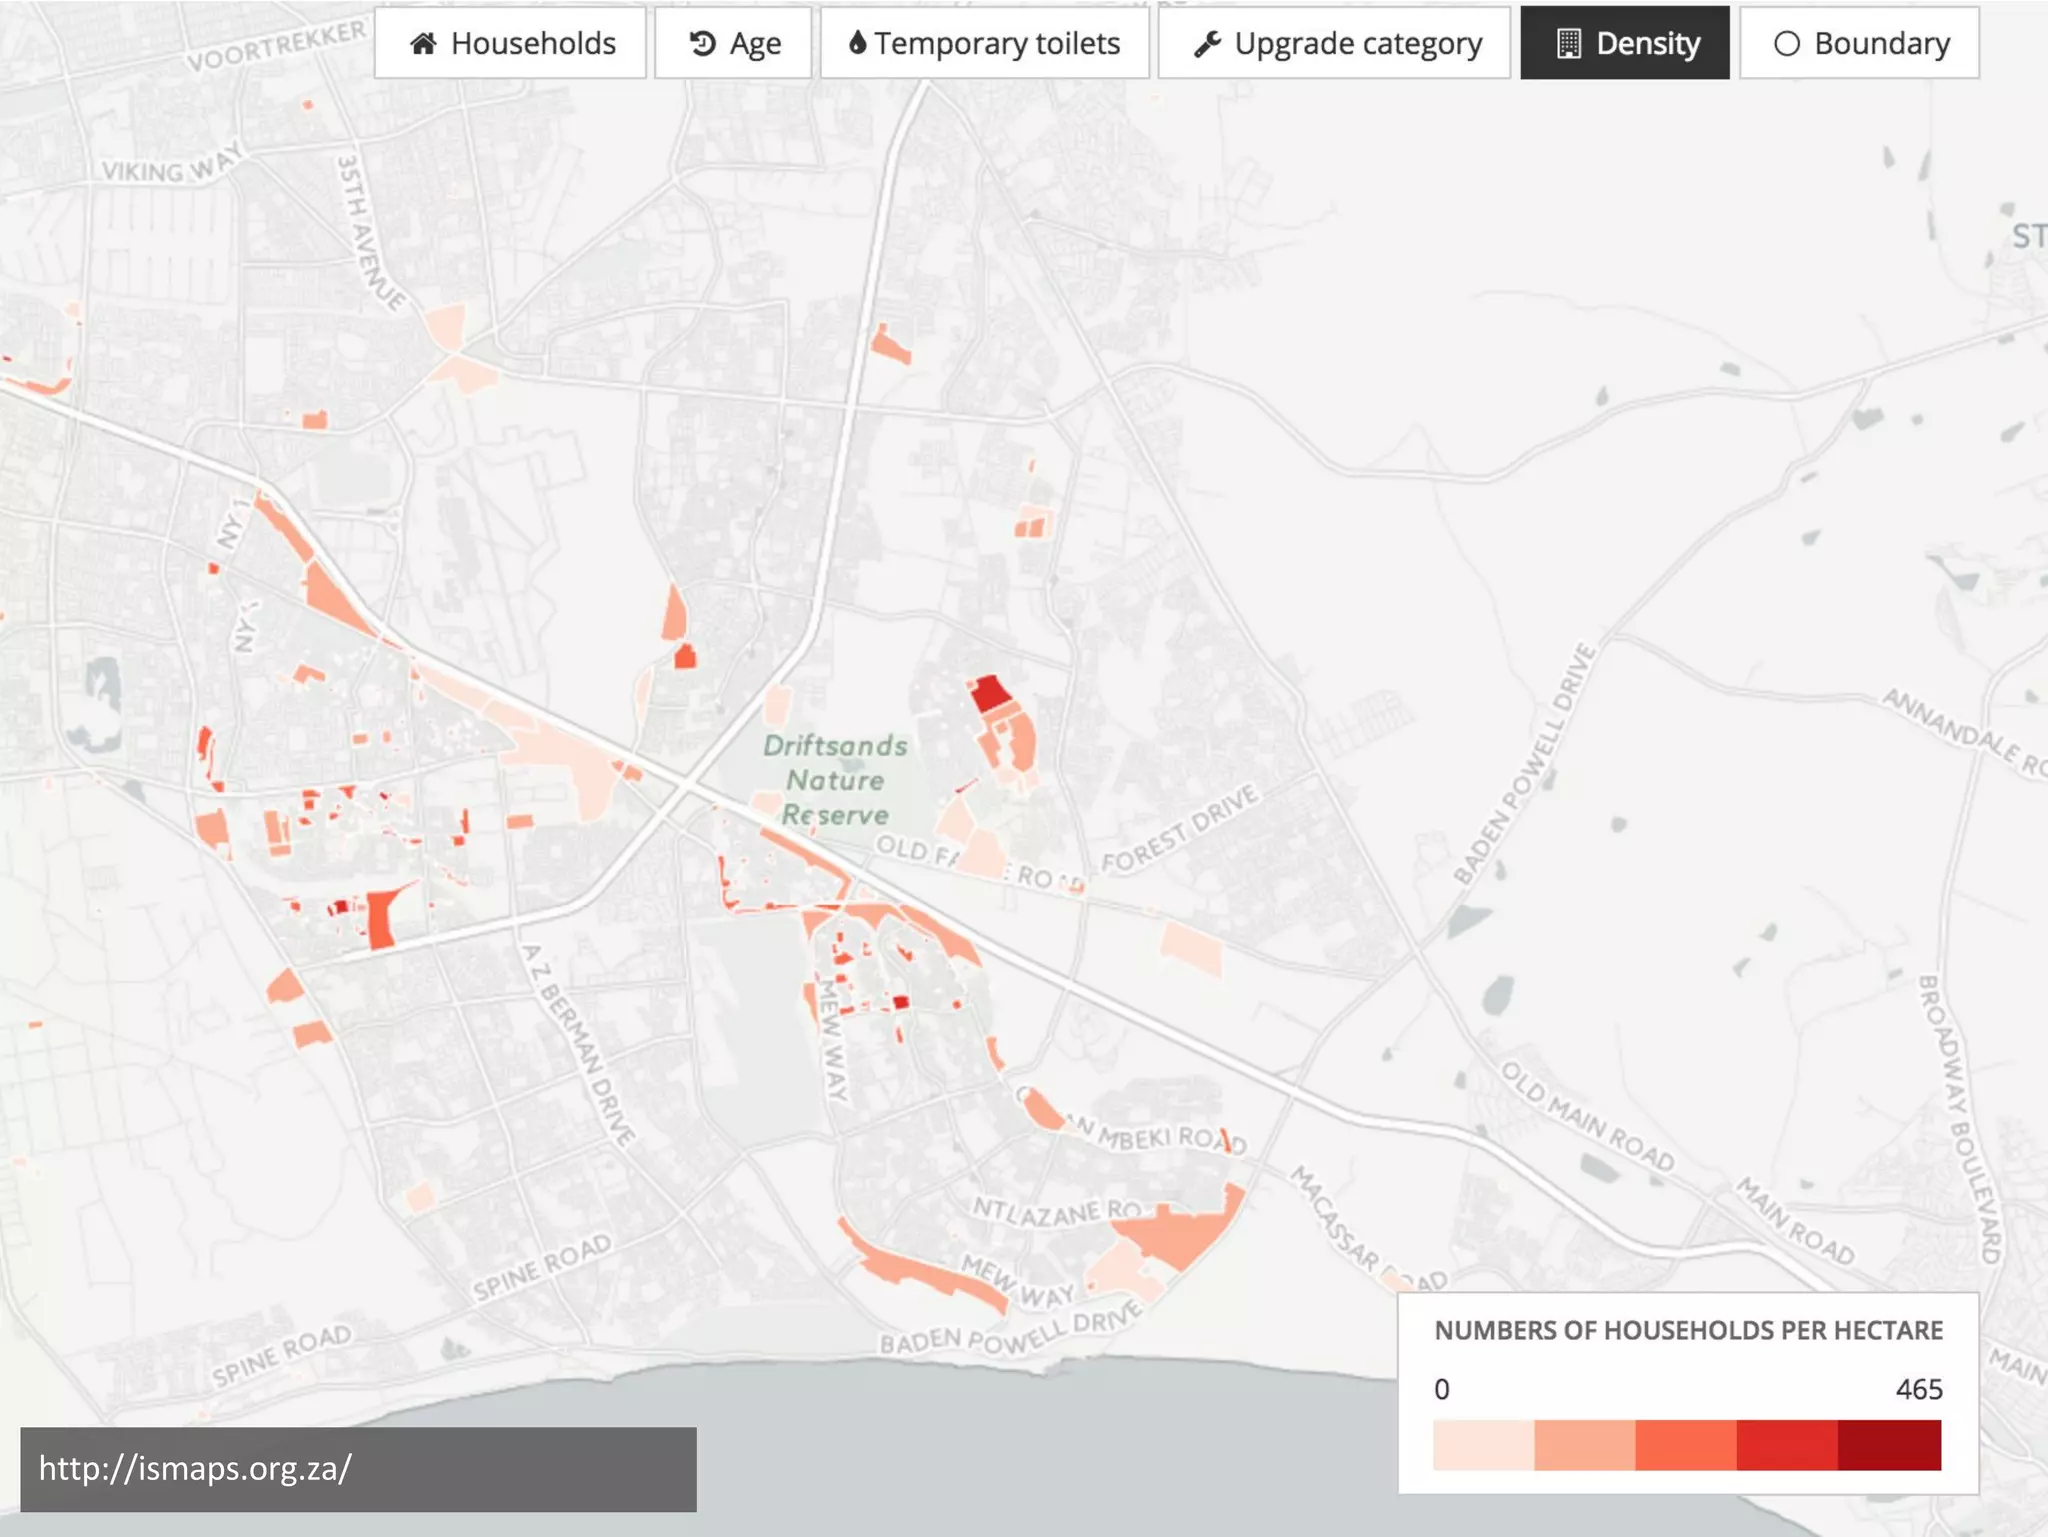Click the history clock icon on Age
The image size is (2048, 1537).
click(x=702, y=43)
